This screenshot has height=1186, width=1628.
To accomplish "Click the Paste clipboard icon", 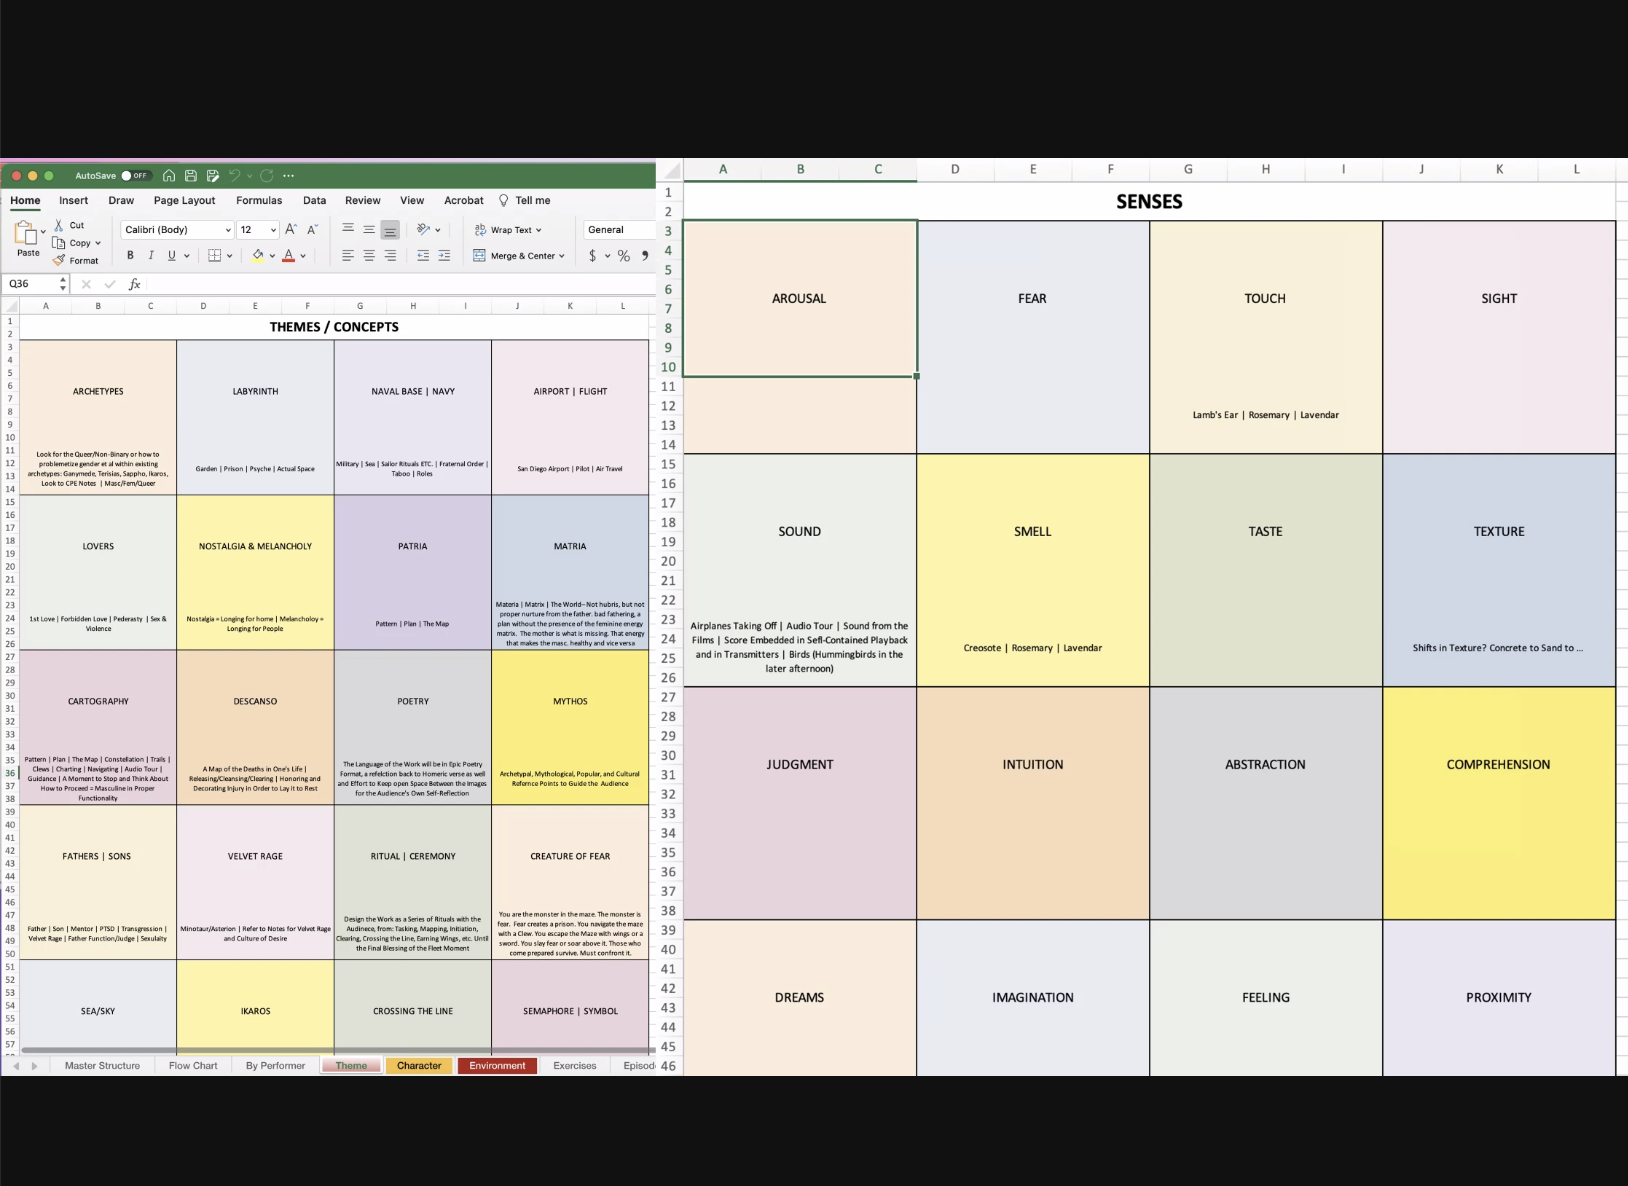I will (25, 233).
